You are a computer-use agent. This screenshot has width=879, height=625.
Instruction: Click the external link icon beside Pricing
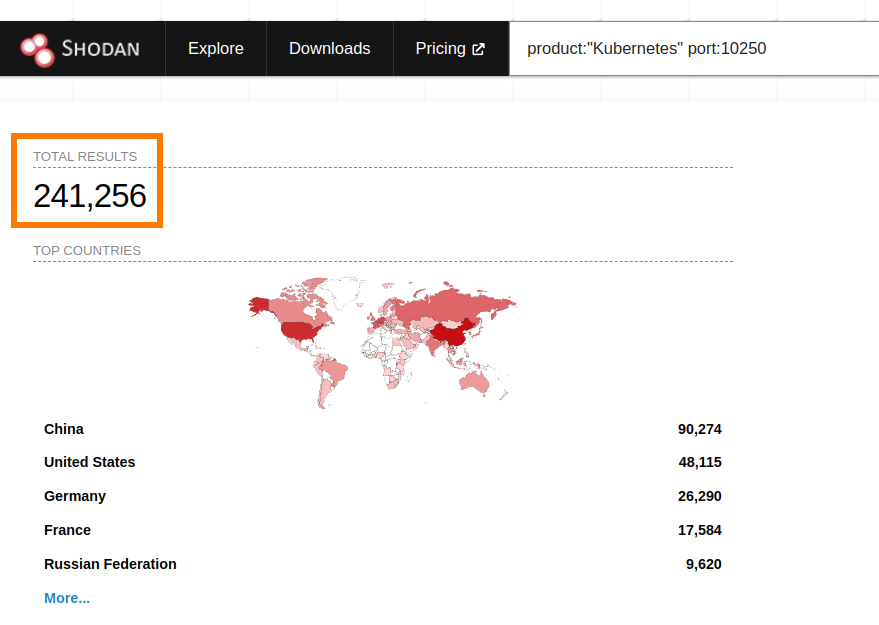tap(478, 49)
